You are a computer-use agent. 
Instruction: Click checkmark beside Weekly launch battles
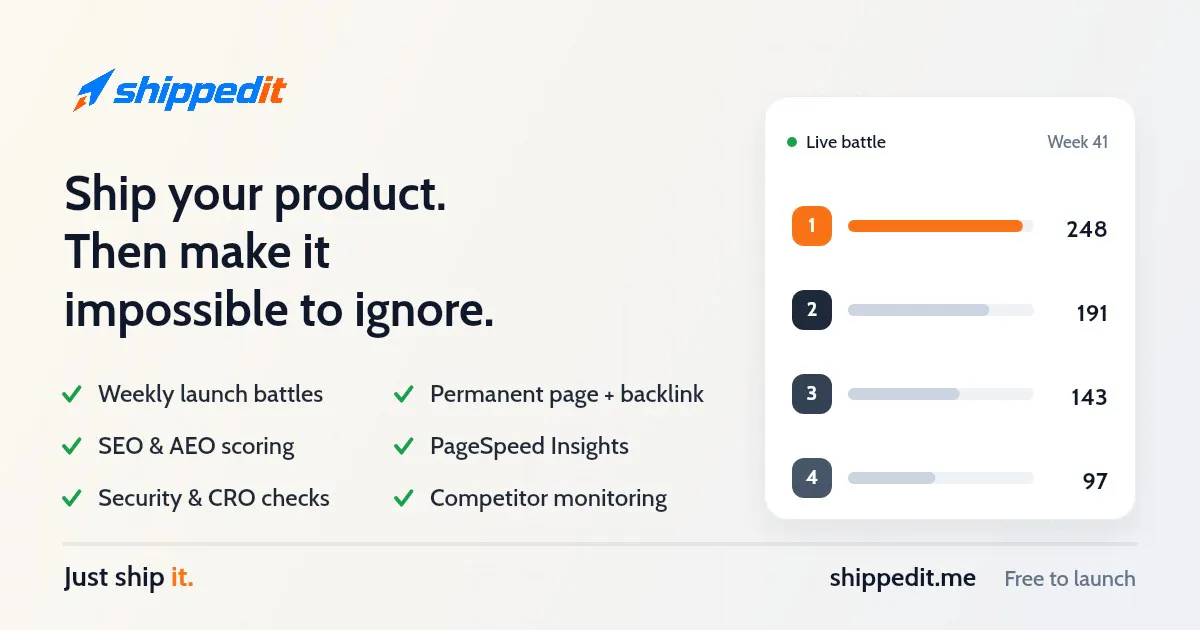(x=72, y=395)
